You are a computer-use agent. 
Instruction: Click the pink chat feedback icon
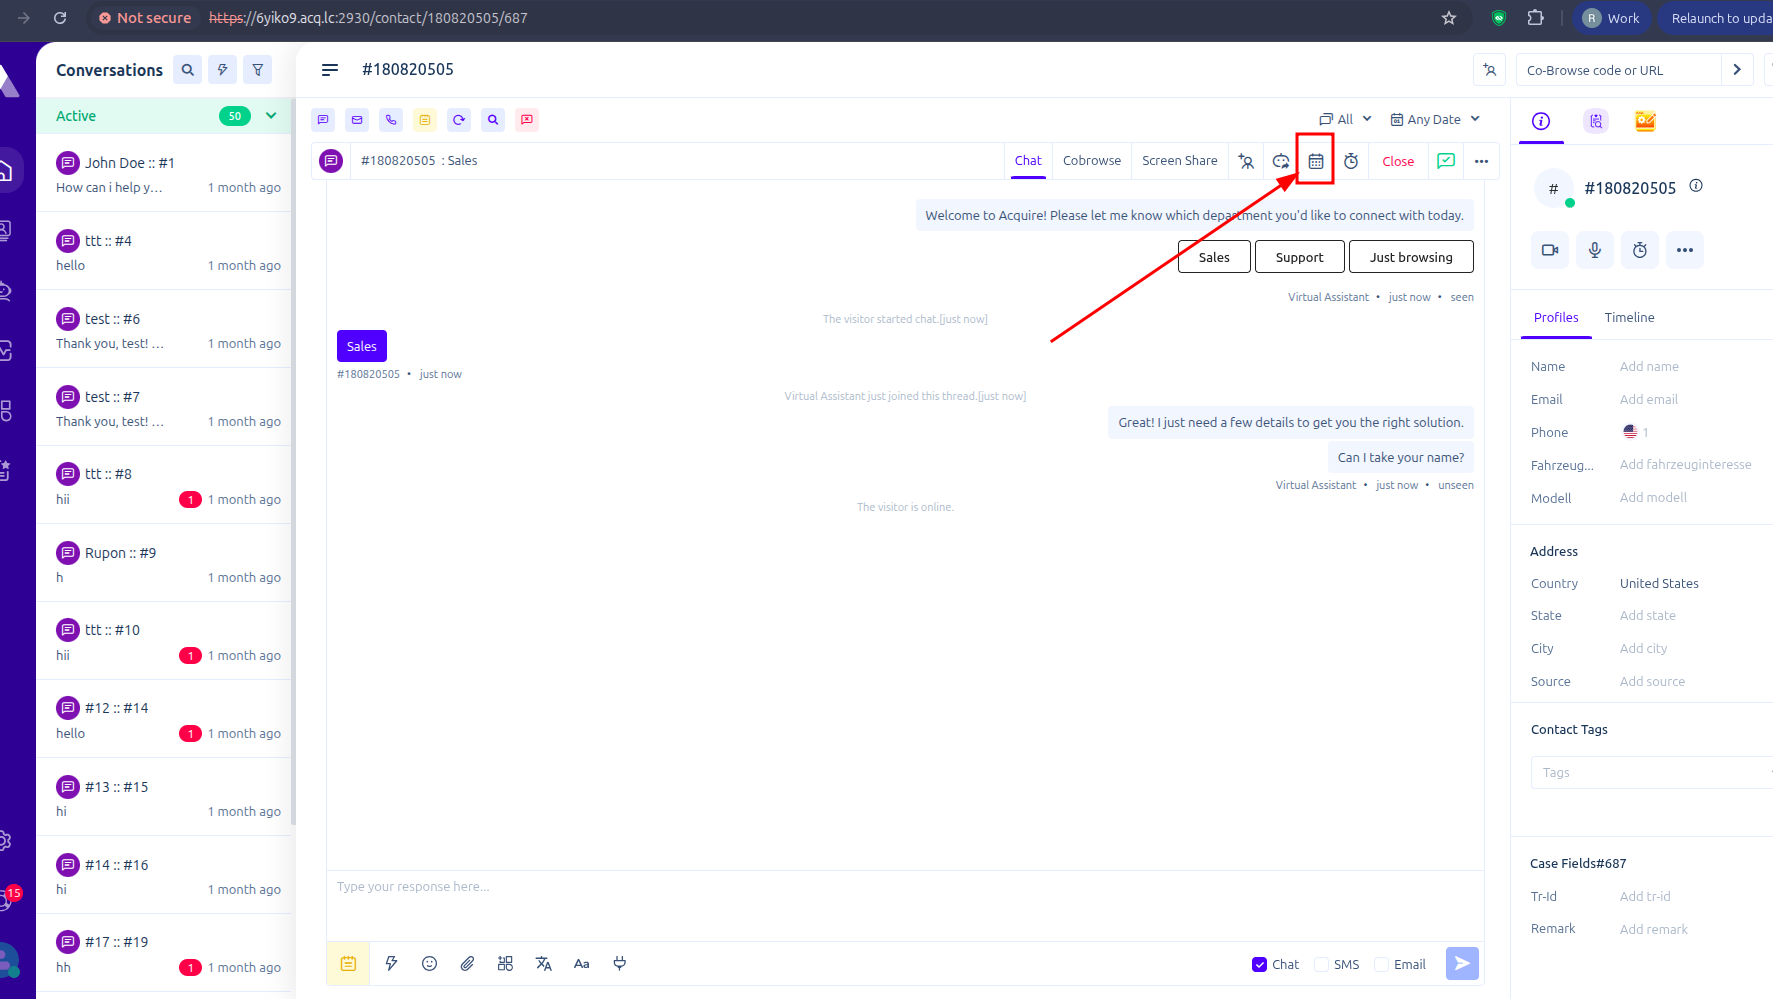tap(527, 120)
